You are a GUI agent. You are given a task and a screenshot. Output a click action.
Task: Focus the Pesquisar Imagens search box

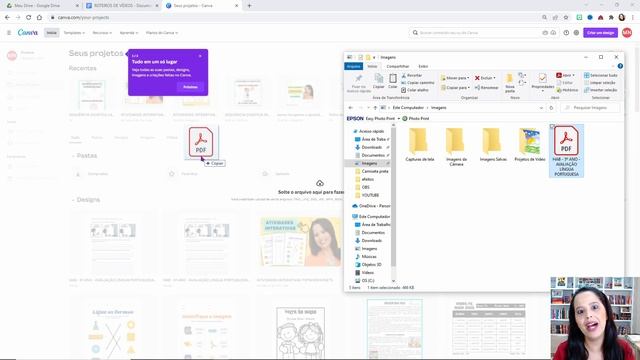590,108
